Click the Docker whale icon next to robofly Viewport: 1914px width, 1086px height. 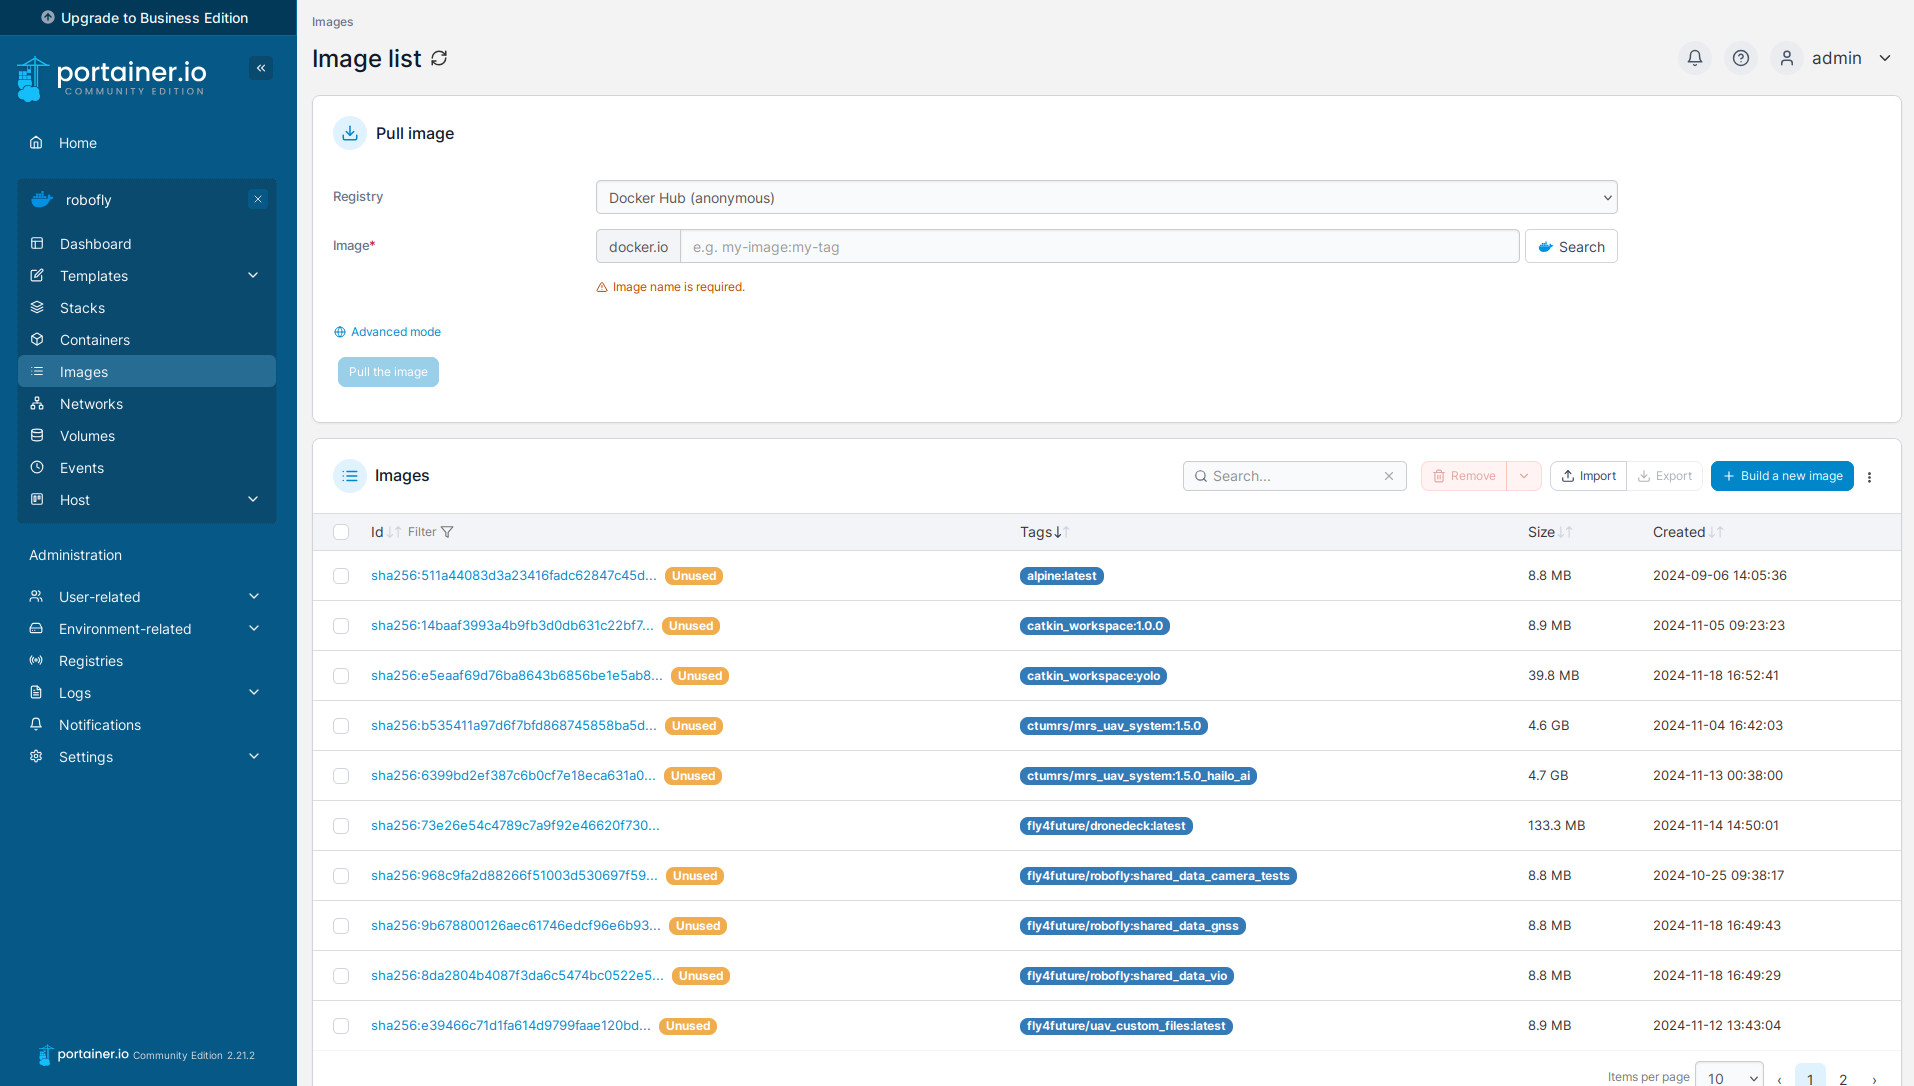tap(42, 199)
